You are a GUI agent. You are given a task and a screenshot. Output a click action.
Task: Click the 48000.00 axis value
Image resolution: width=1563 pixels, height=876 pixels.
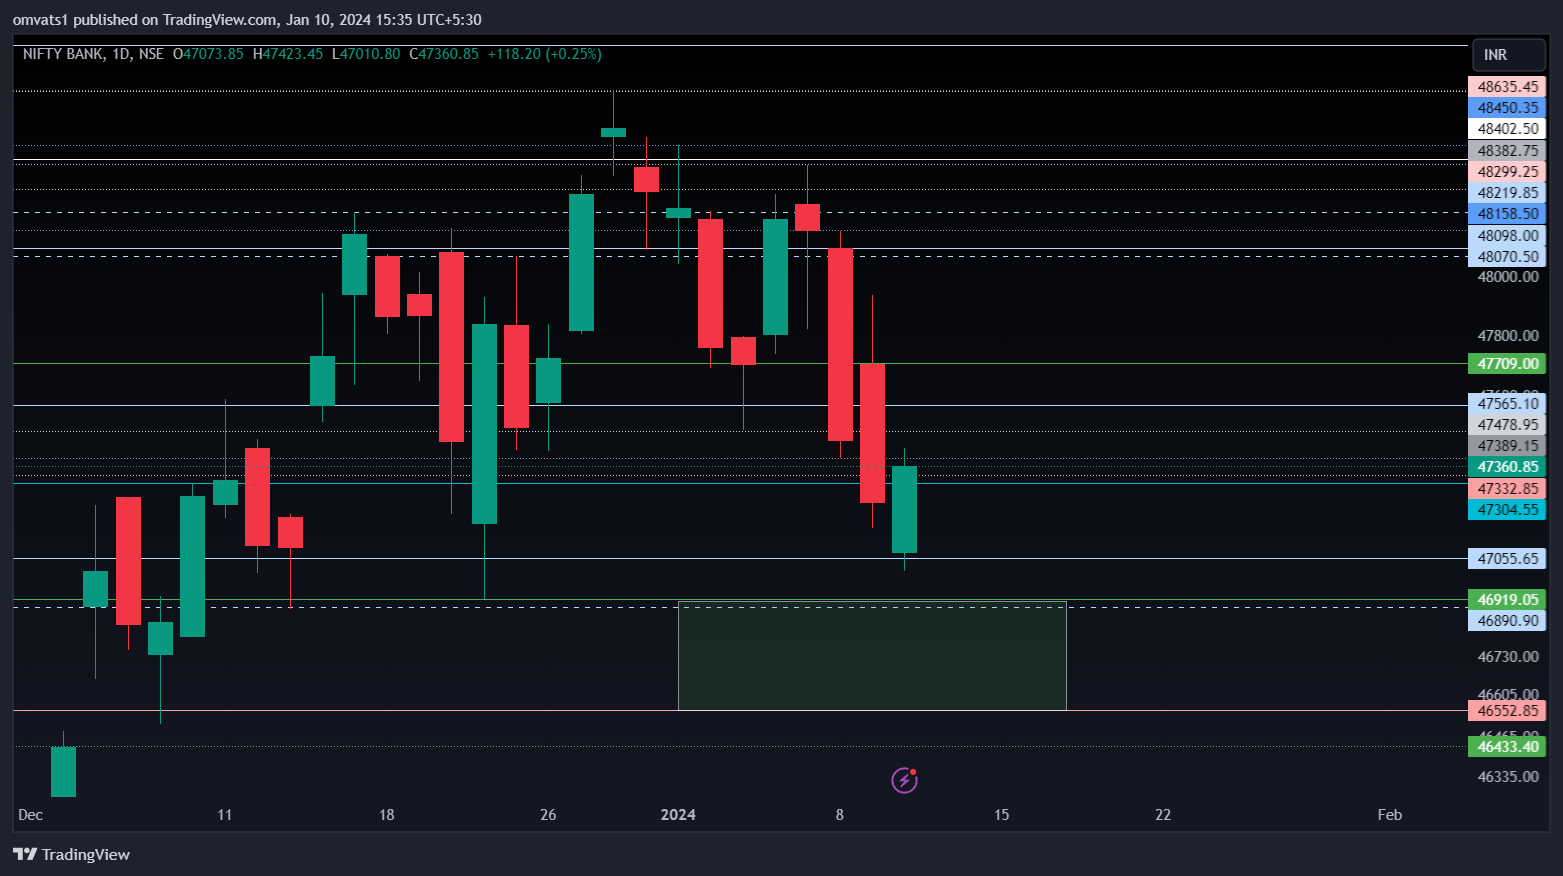[x=1508, y=277]
